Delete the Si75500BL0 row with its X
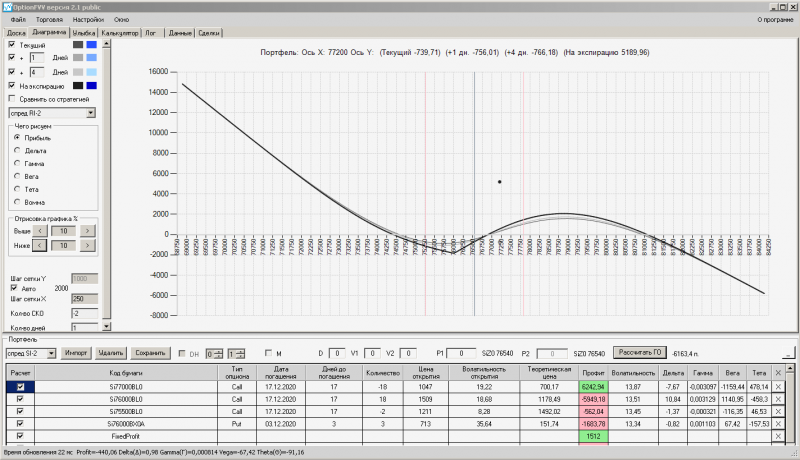This screenshot has width=800, height=460. click(x=778, y=412)
